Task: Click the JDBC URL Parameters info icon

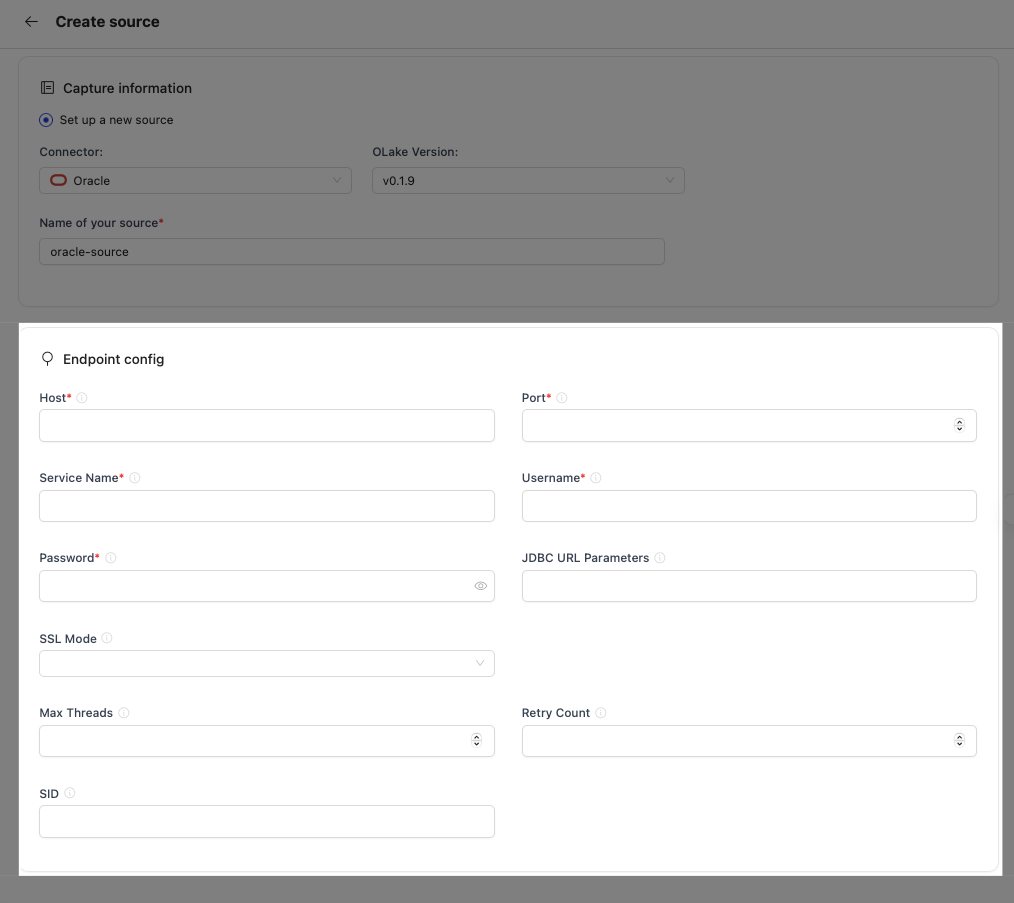Action: [x=660, y=558]
